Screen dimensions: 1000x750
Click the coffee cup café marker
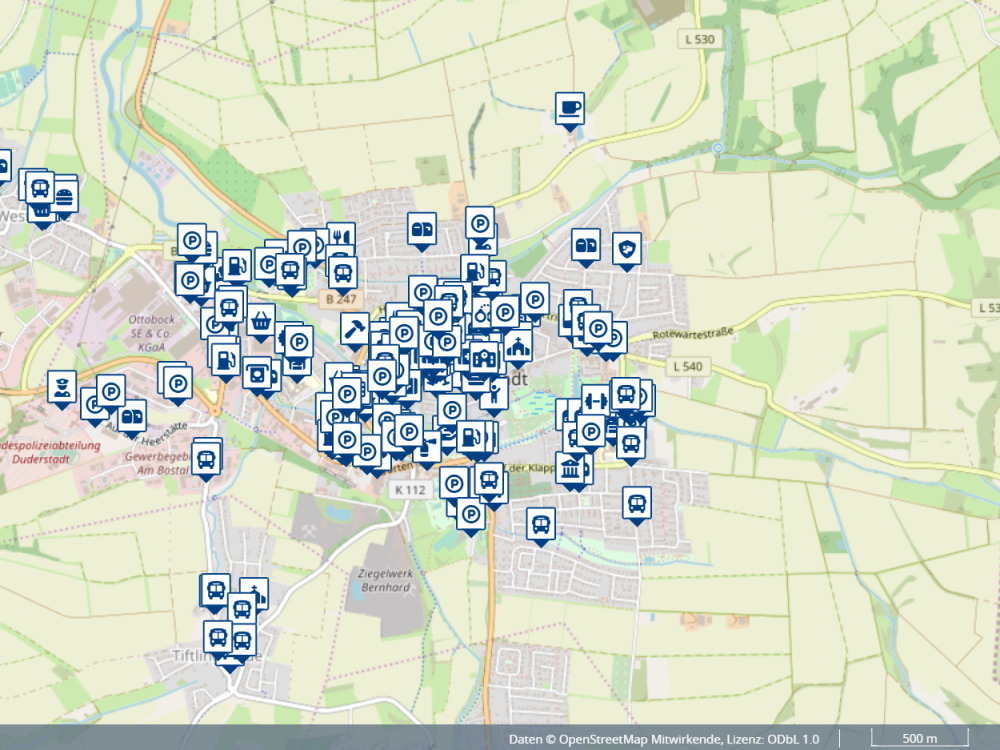[x=570, y=107]
